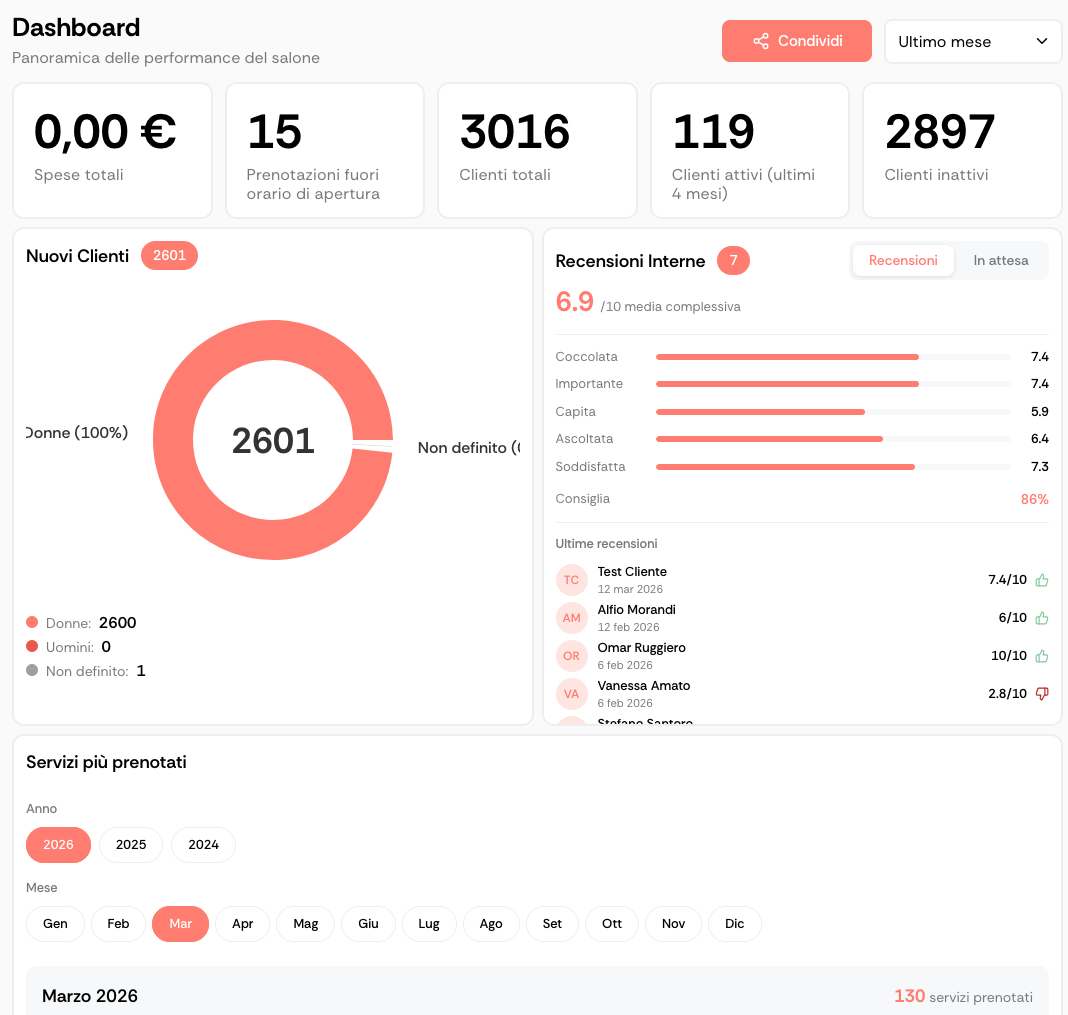The image size is (1068, 1015).
Task: Click the donut chart center showing 2601
Action: (273, 441)
